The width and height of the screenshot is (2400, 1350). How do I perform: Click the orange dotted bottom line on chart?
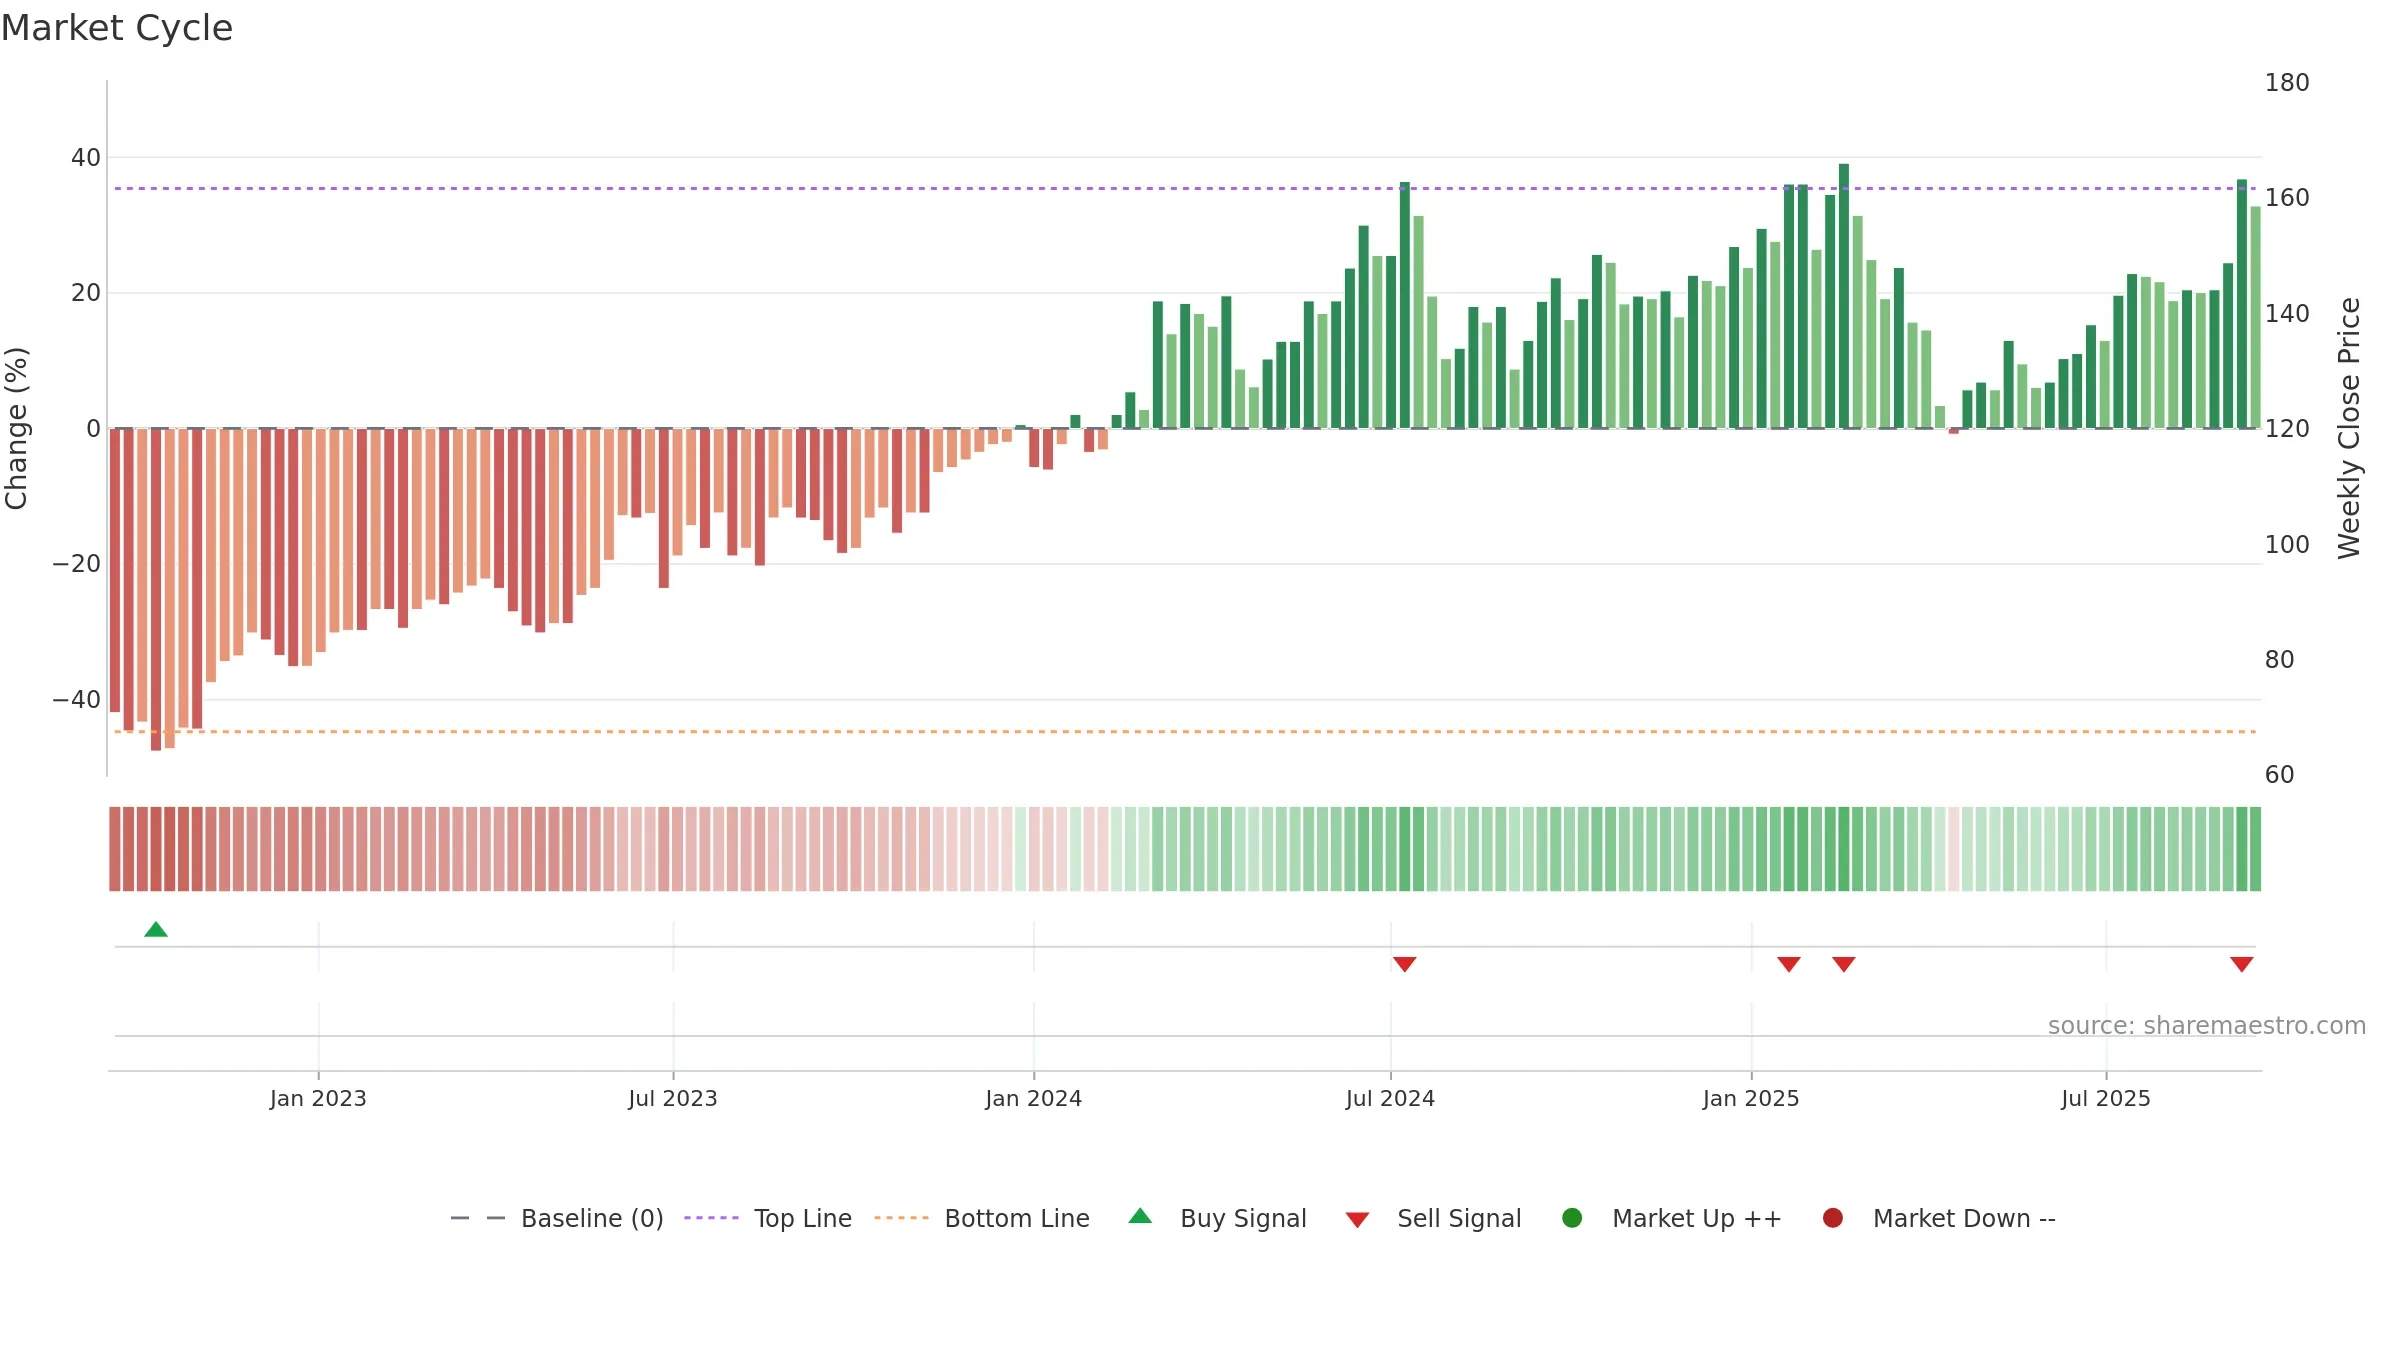coord(1185,732)
